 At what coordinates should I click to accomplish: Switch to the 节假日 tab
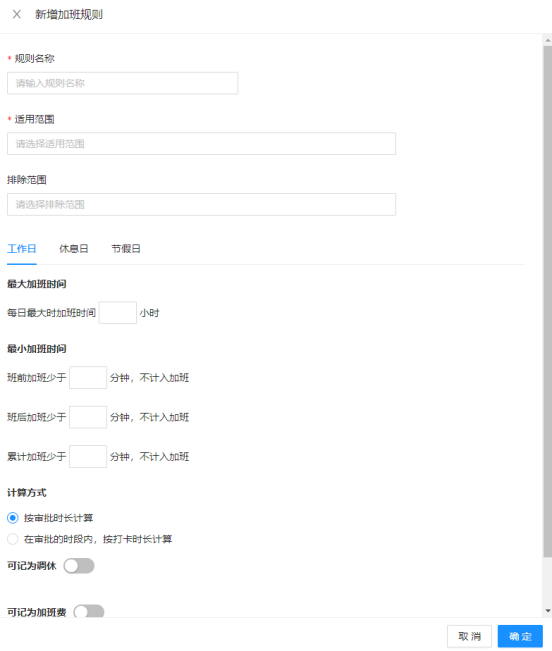click(x=126, y=249)
